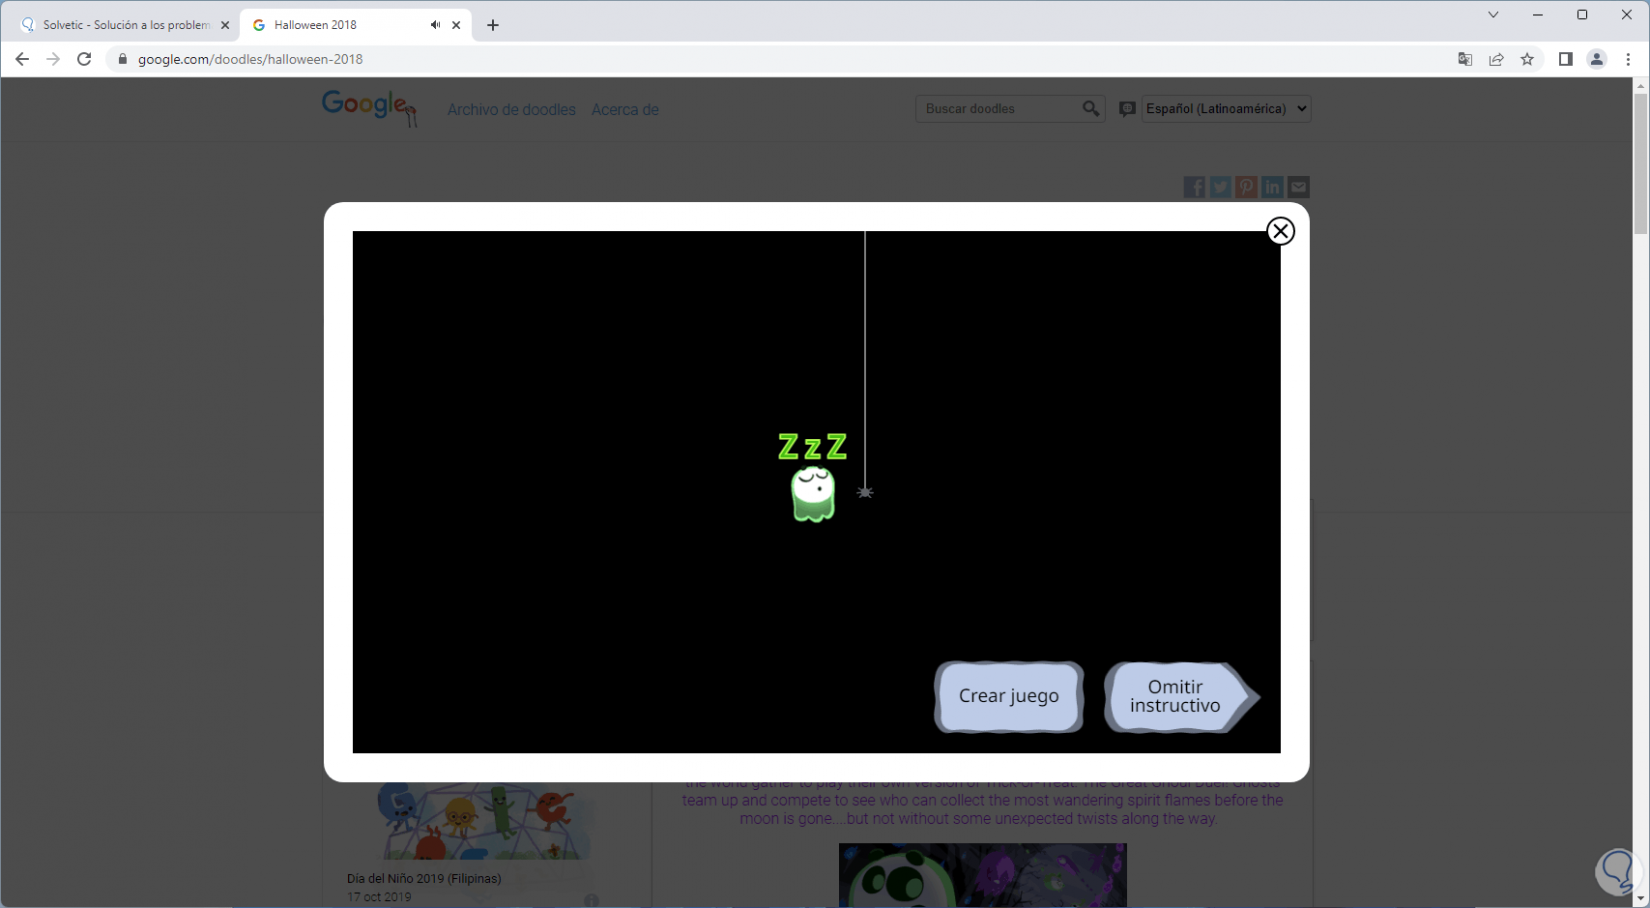
Task: Click the scrollbar down arrow
Action: tap(1640, 900)
